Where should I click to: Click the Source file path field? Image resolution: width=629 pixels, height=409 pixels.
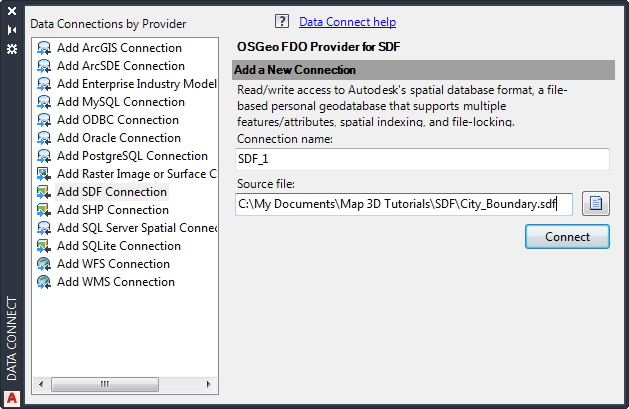point(403,204)
